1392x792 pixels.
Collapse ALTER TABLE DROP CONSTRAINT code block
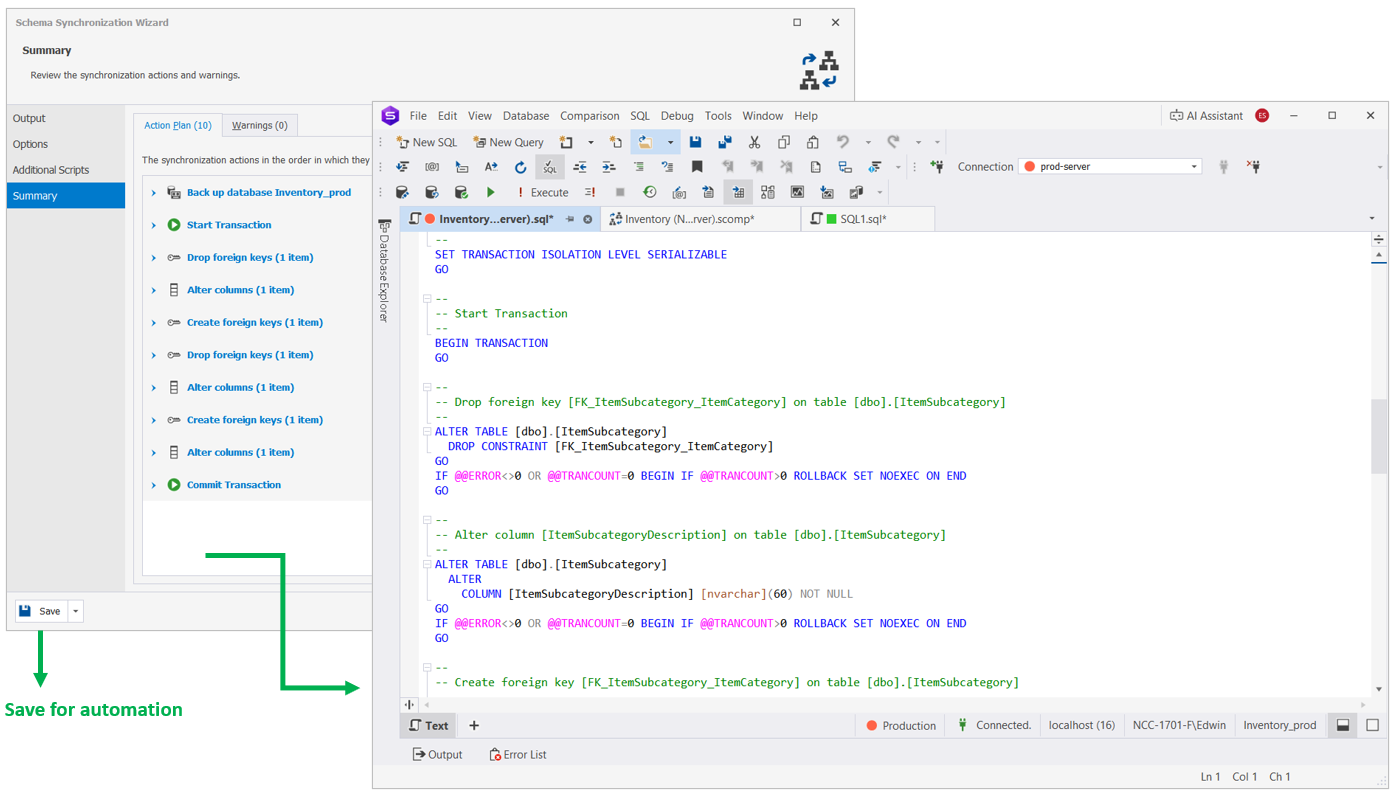[x=427, y=432]
